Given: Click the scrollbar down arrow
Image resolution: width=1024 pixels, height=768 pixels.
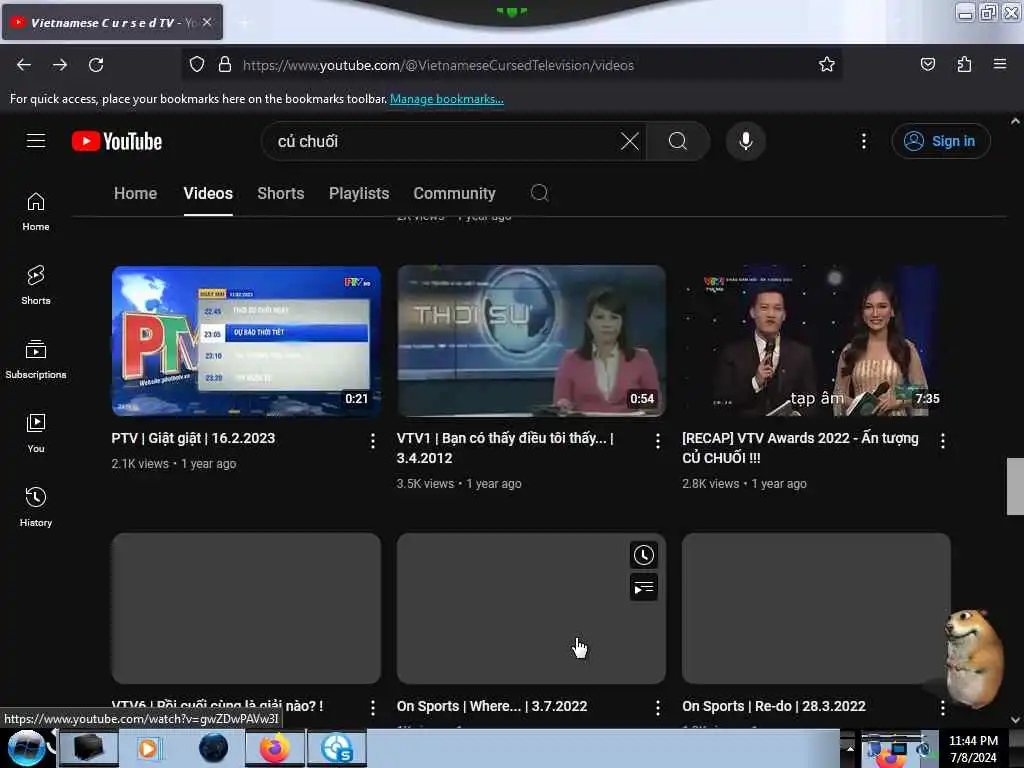Looking at the screenshot, I should point(1015,720).
